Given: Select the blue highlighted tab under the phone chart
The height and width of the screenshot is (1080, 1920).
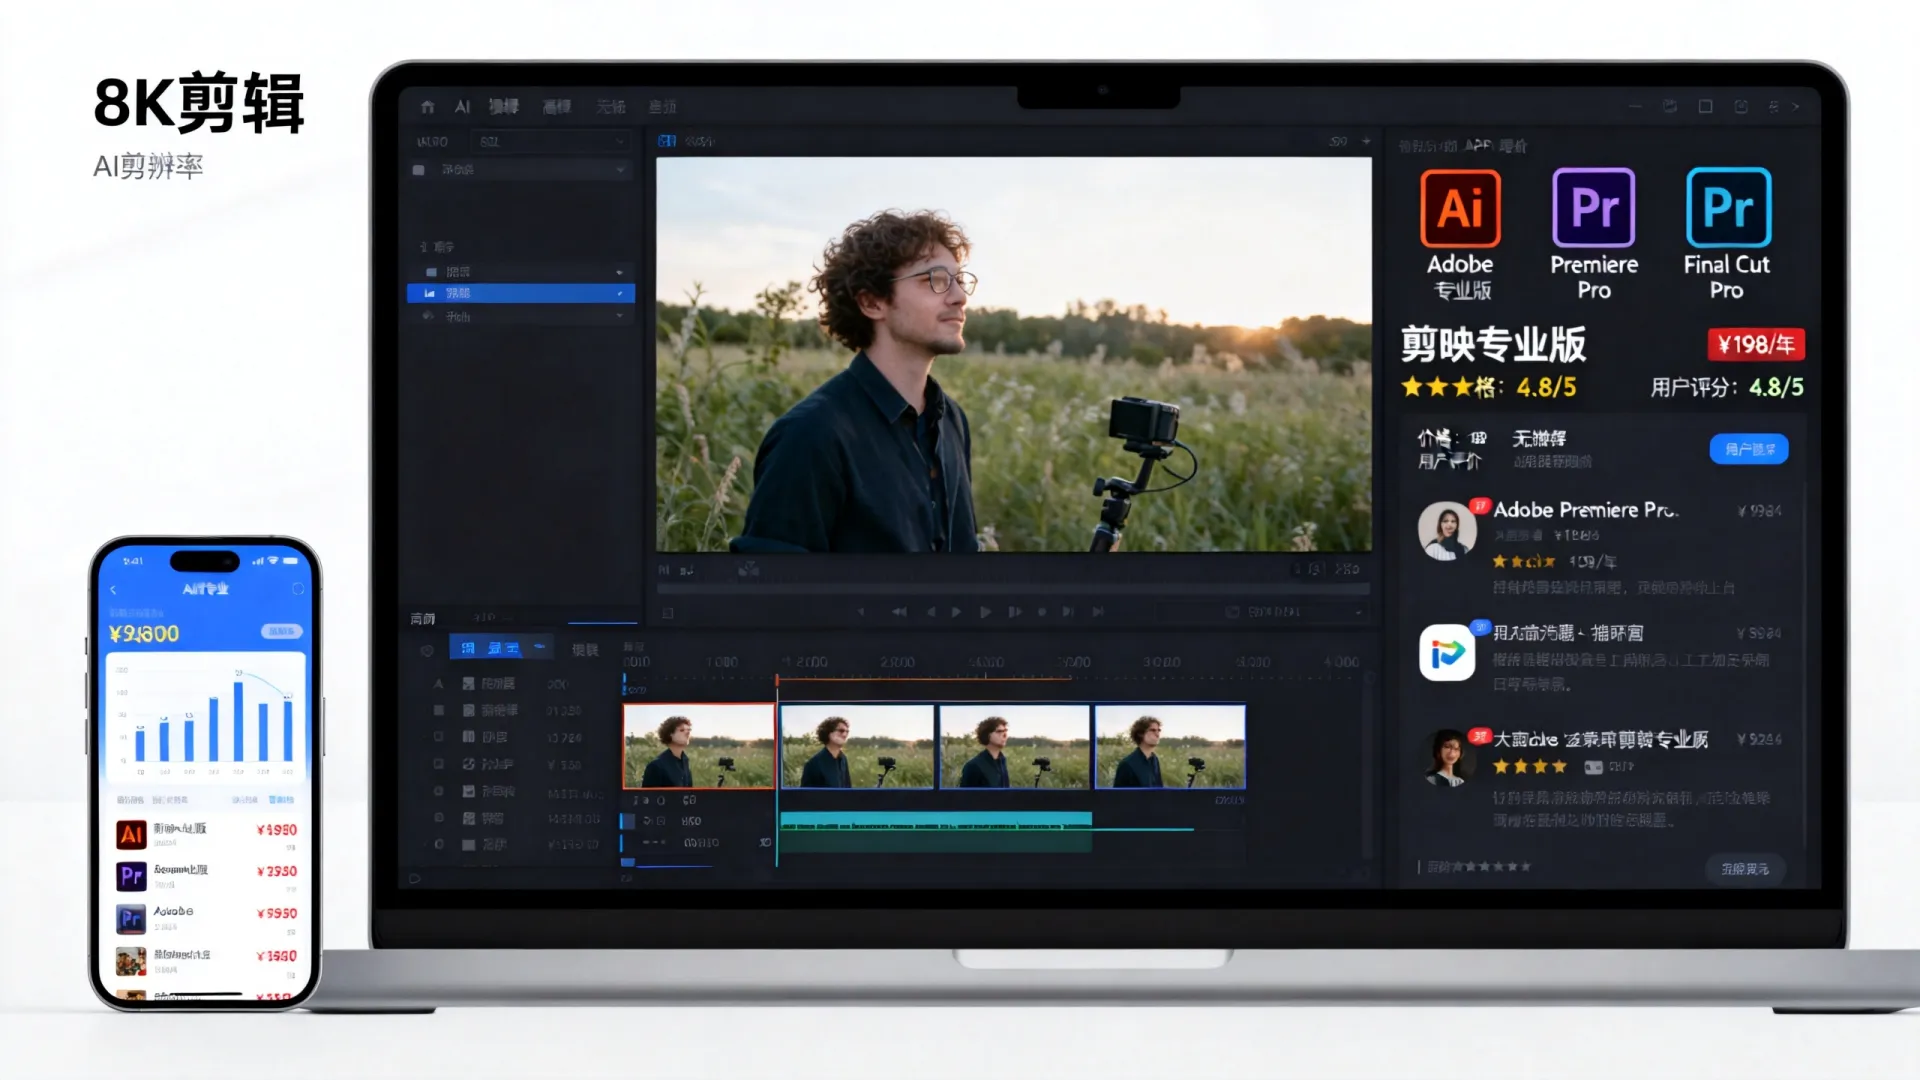Looking at the screenshot, I should point(282,800).
